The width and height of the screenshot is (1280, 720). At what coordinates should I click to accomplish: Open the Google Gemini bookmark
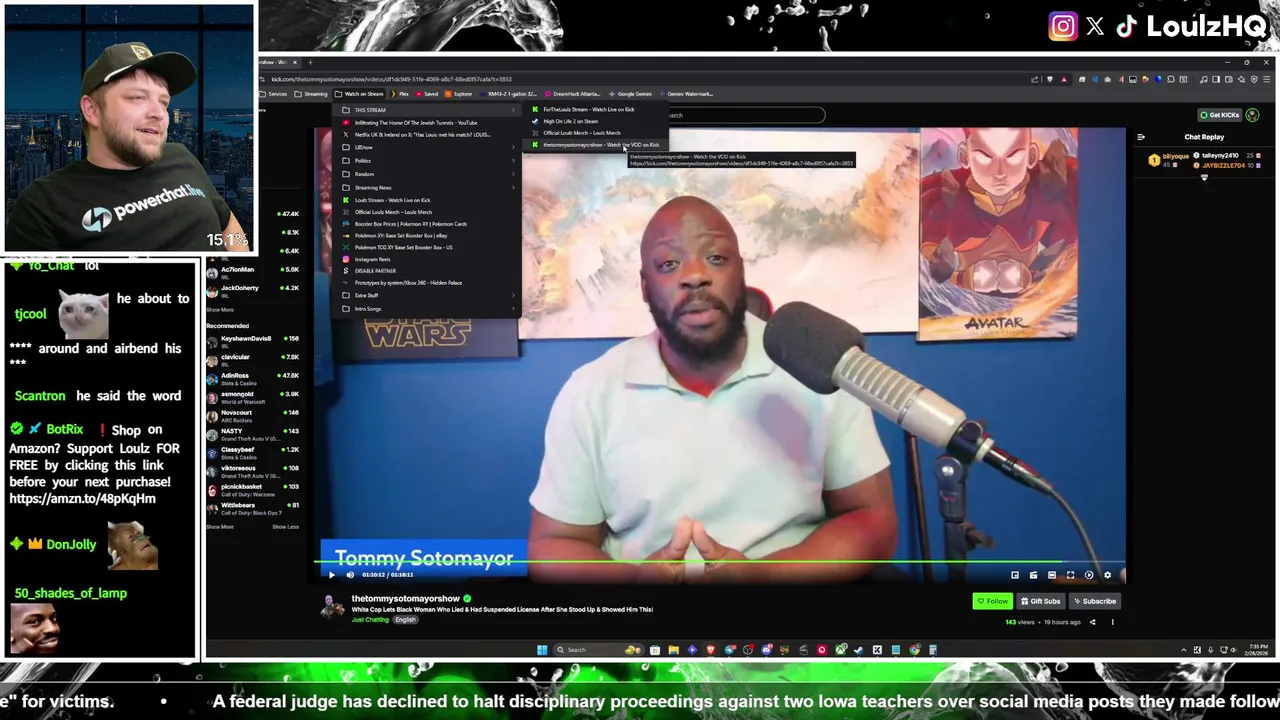point(630,94)
